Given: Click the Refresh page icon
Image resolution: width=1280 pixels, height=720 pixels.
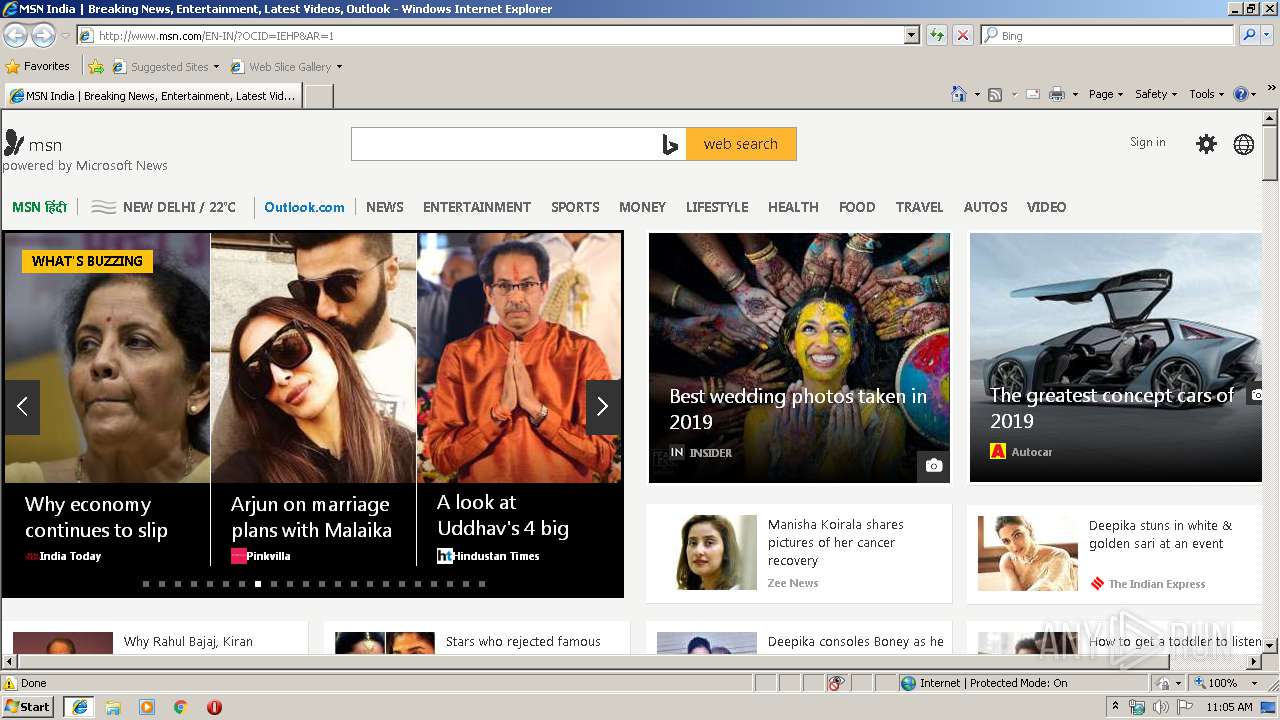Looking at the screenshot, I should [937, 35].
